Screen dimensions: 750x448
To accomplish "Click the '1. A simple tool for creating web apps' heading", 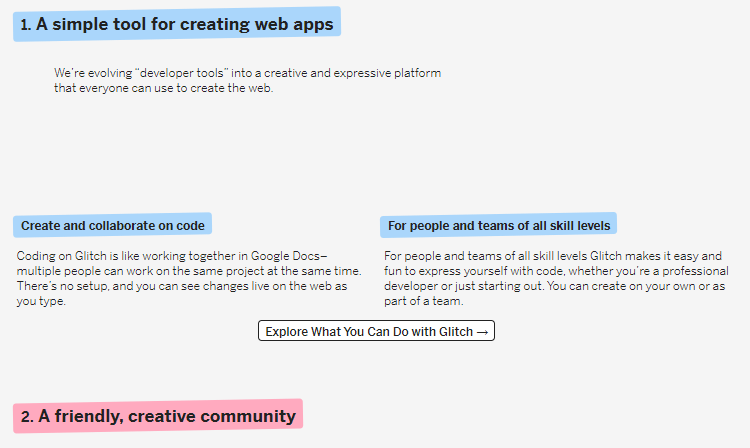I will point(177,24).
